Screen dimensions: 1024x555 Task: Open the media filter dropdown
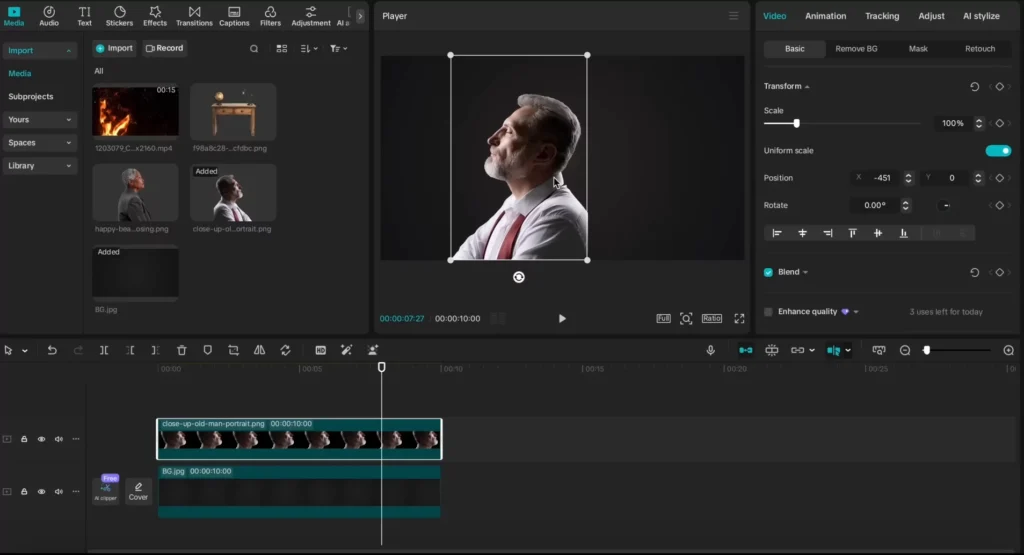338,48
